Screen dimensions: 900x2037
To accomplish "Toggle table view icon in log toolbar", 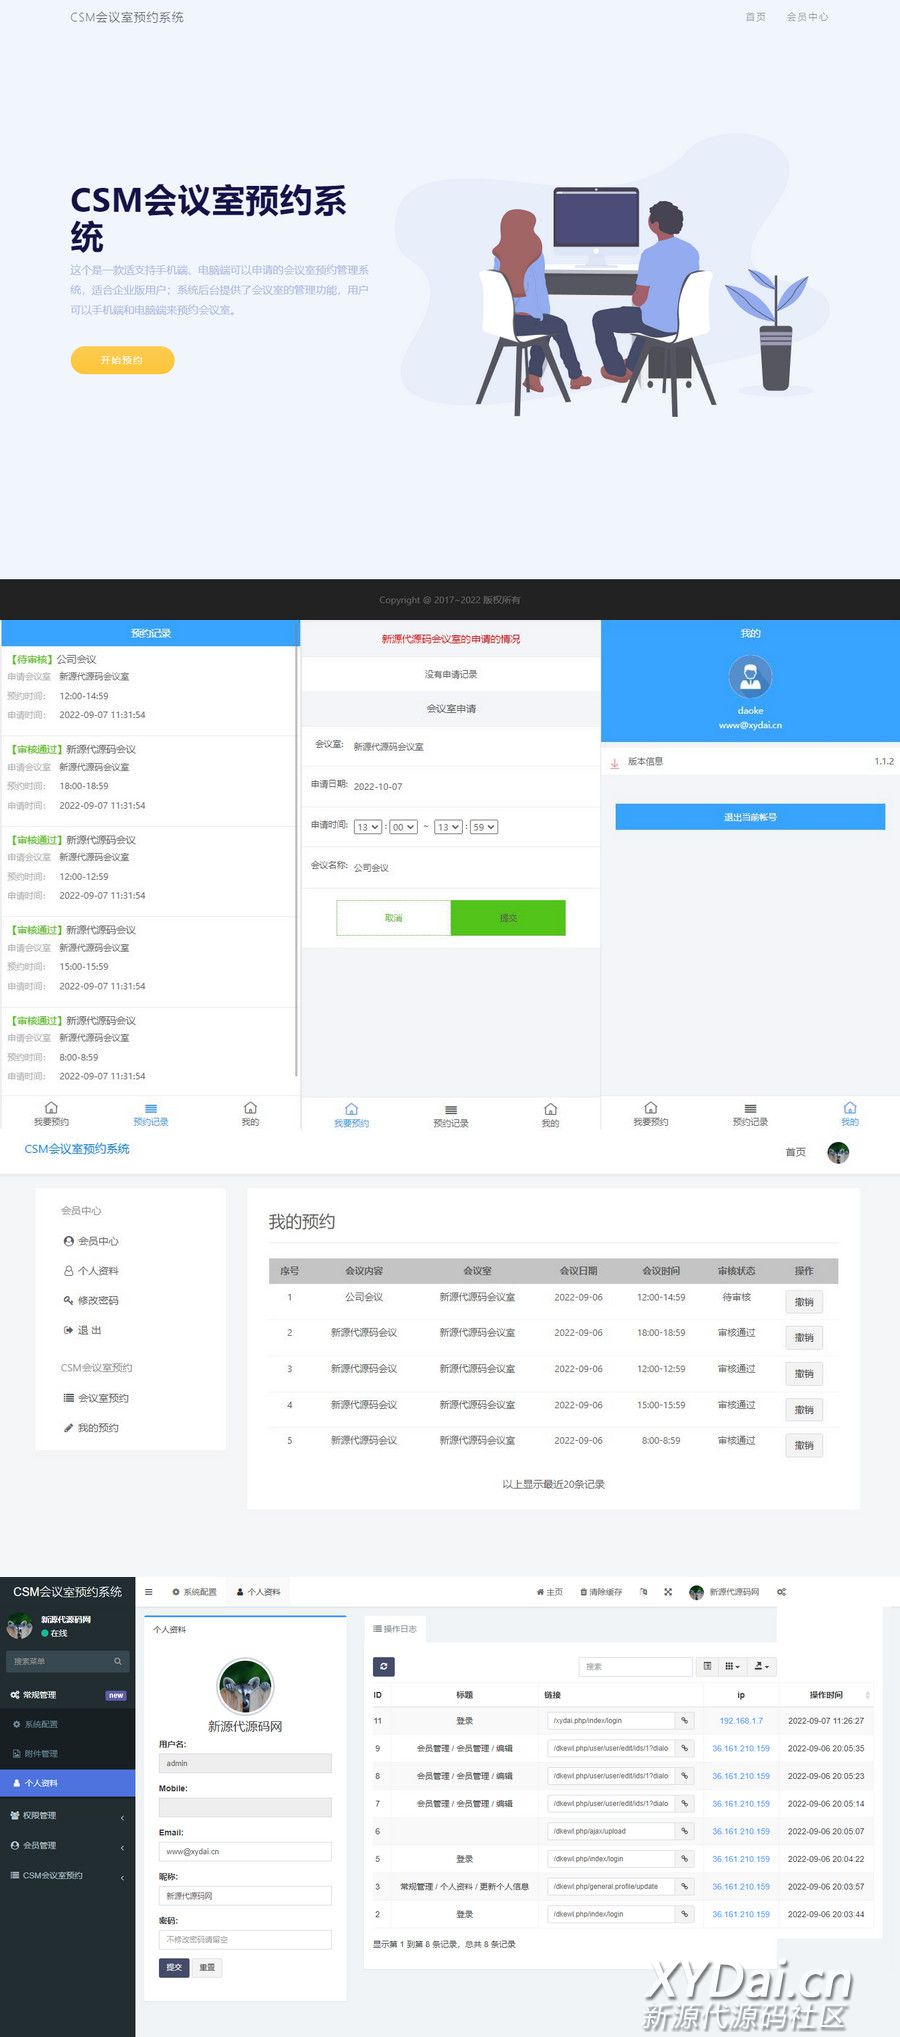I will 708,1666.
